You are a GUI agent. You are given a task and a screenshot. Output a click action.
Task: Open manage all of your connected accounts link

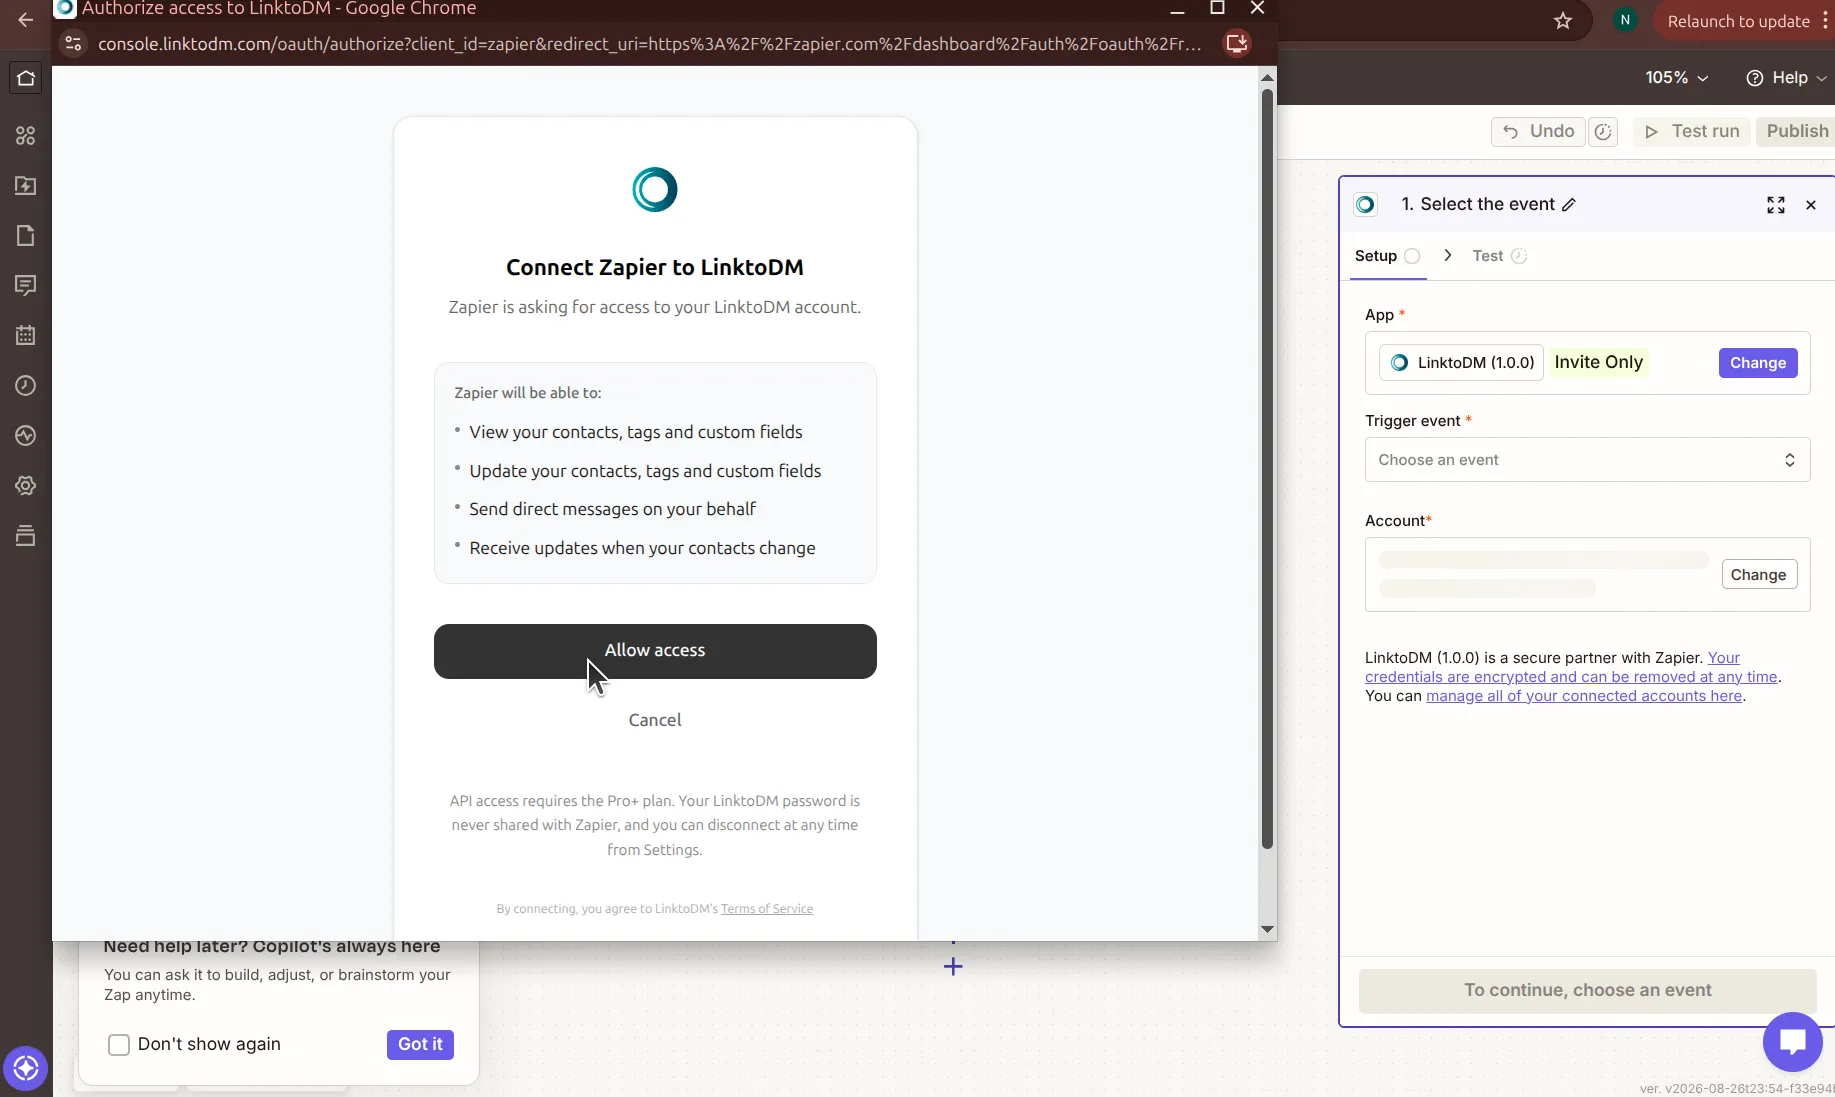coord(1584,696)
